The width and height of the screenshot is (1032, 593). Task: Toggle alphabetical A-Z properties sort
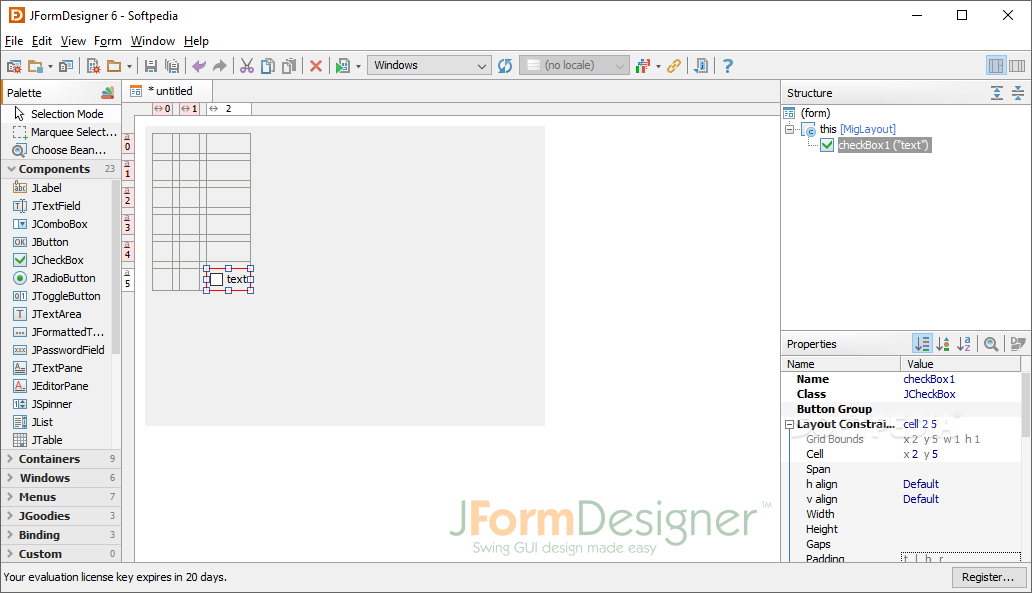(x=964, y=344)
